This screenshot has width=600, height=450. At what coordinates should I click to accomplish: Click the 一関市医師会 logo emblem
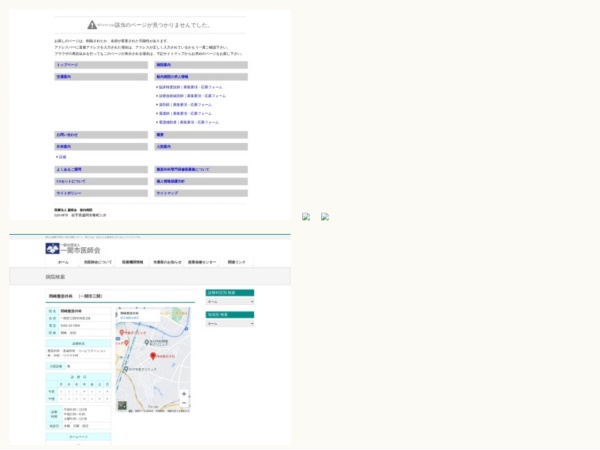click(x=52, y=248)
